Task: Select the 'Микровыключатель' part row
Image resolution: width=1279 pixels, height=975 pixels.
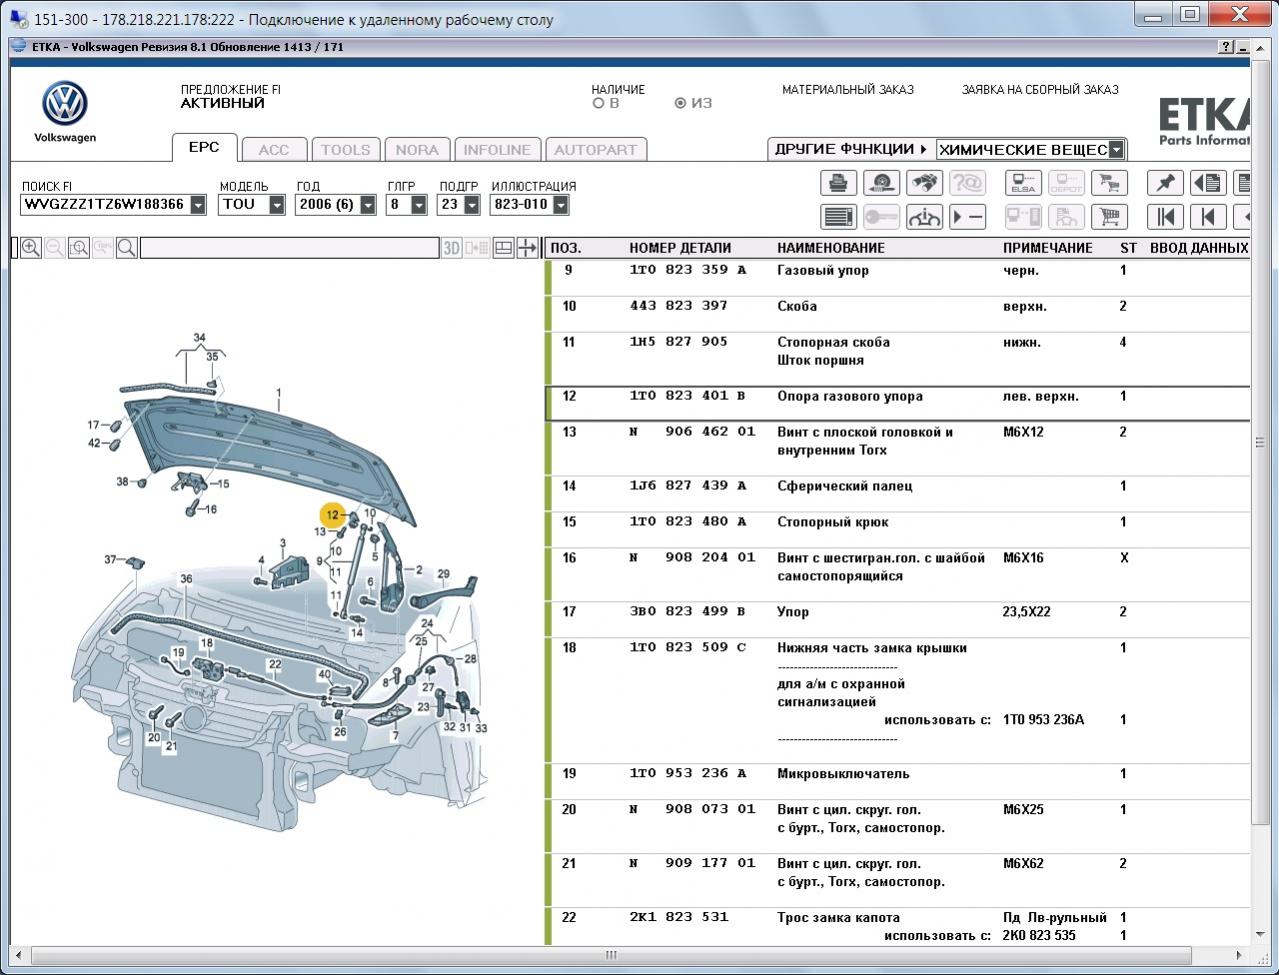Action: (x=899, y=782)
